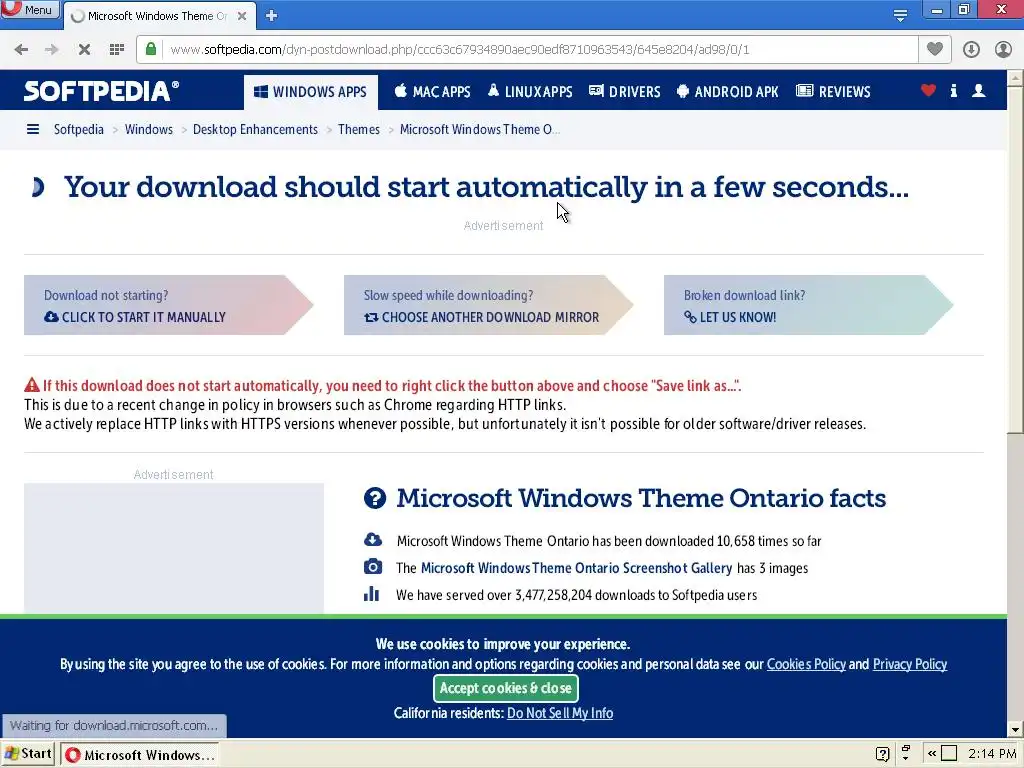Viewport: 1024px width, 768px height.
Task: Click the red warning triangle icon
Action: (32, 385)
